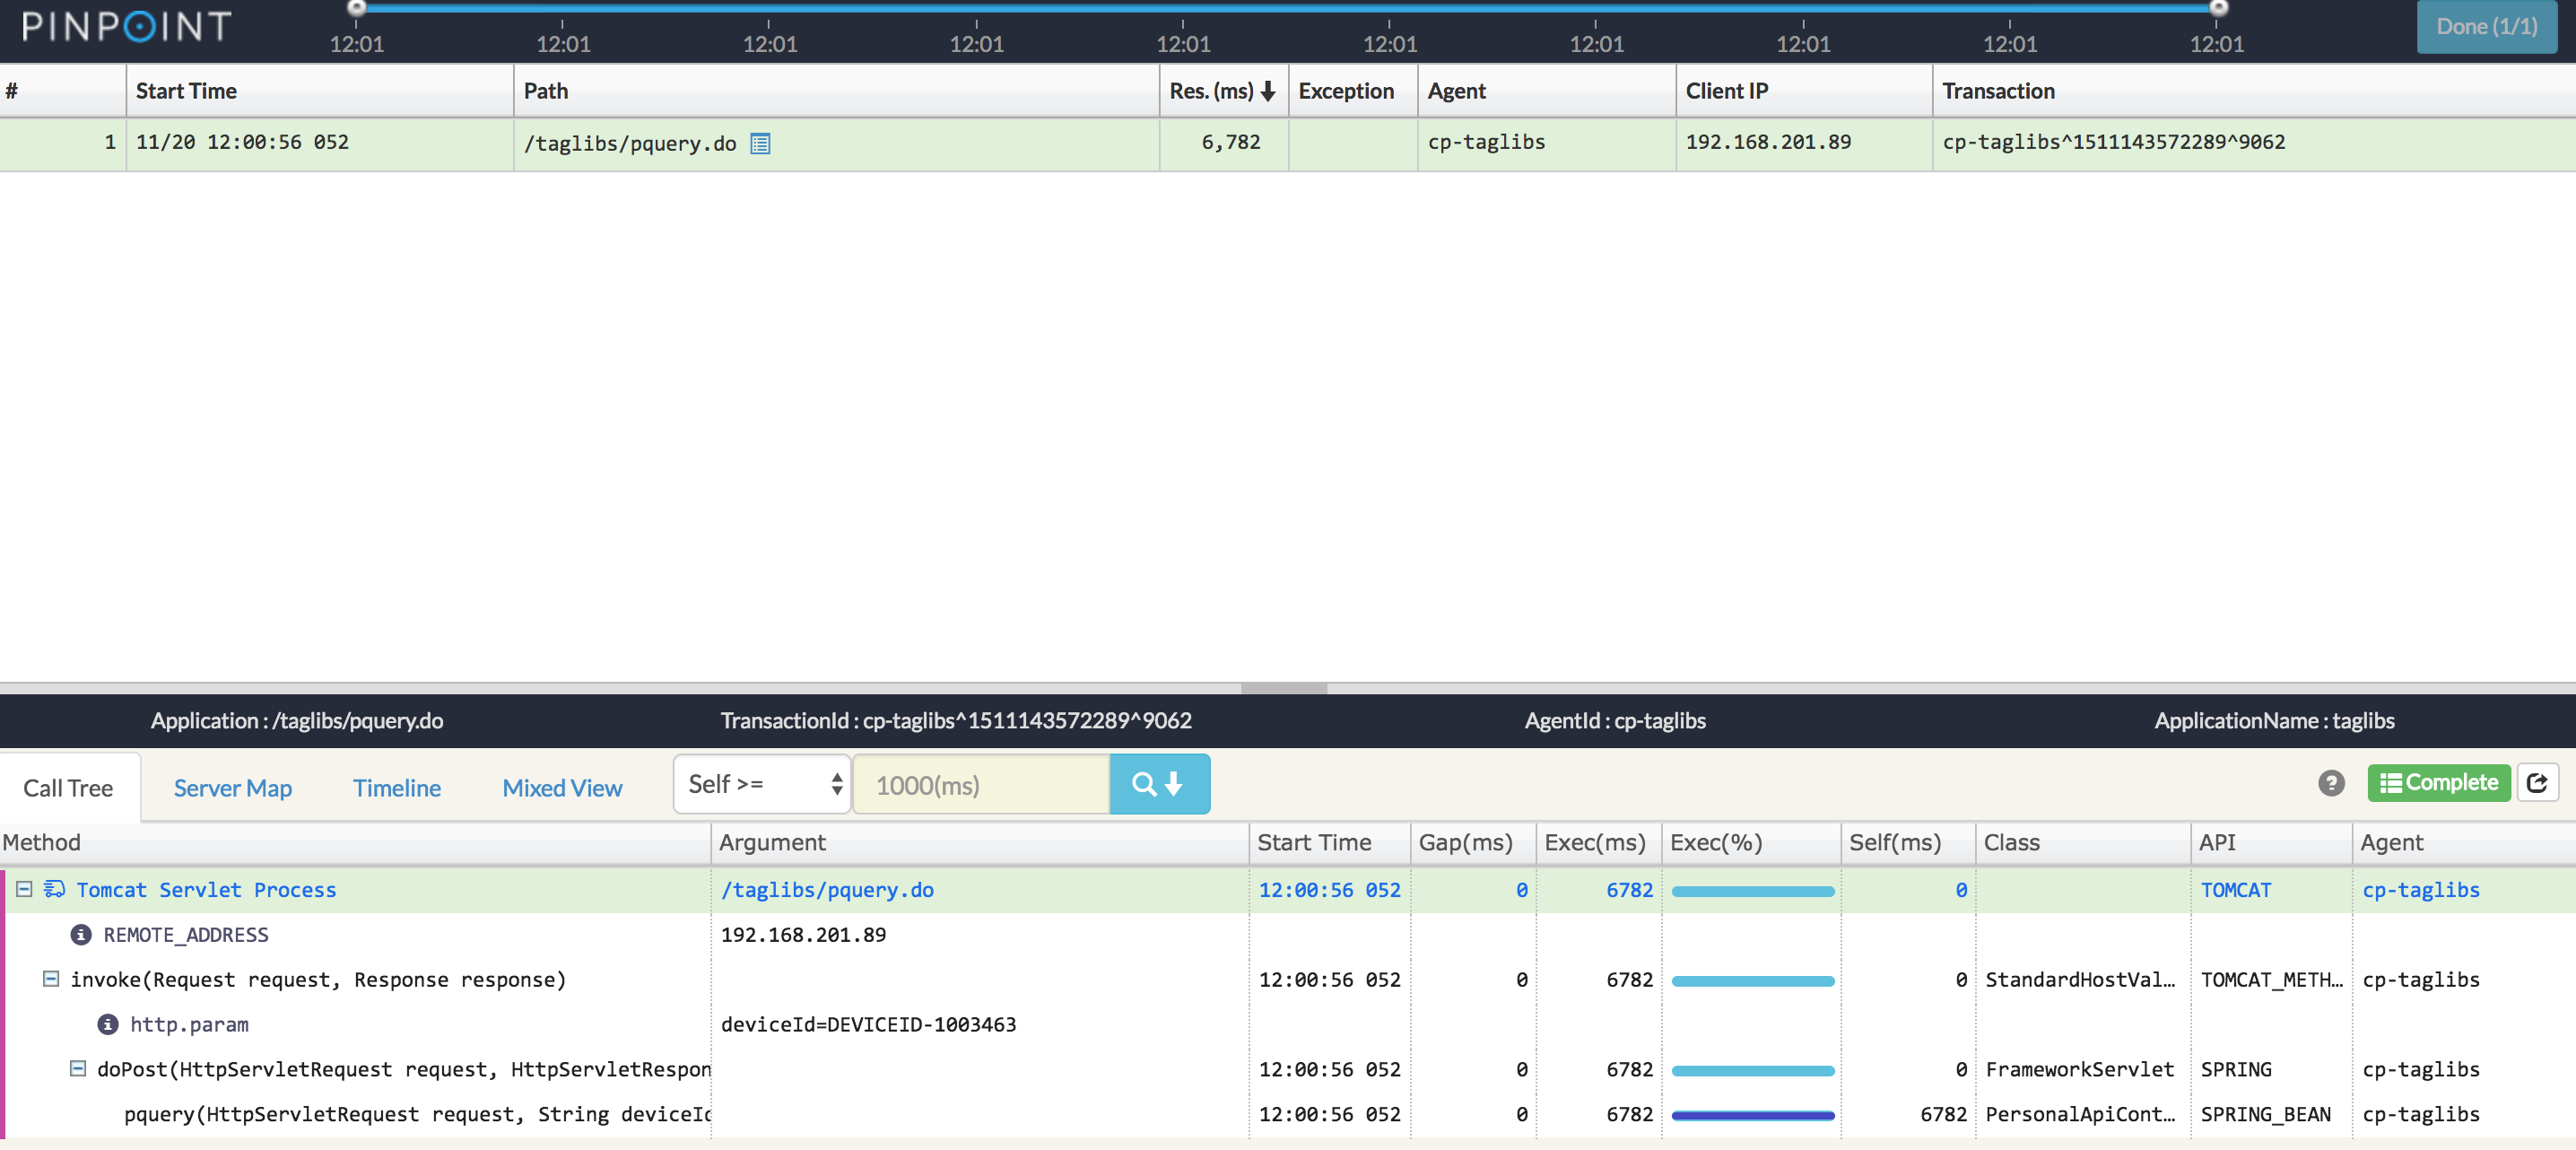The height and width of the screenshot is (1150, 2576).
Task: Focus the 1000(ms) filter input field
Action: coord(981,785)
